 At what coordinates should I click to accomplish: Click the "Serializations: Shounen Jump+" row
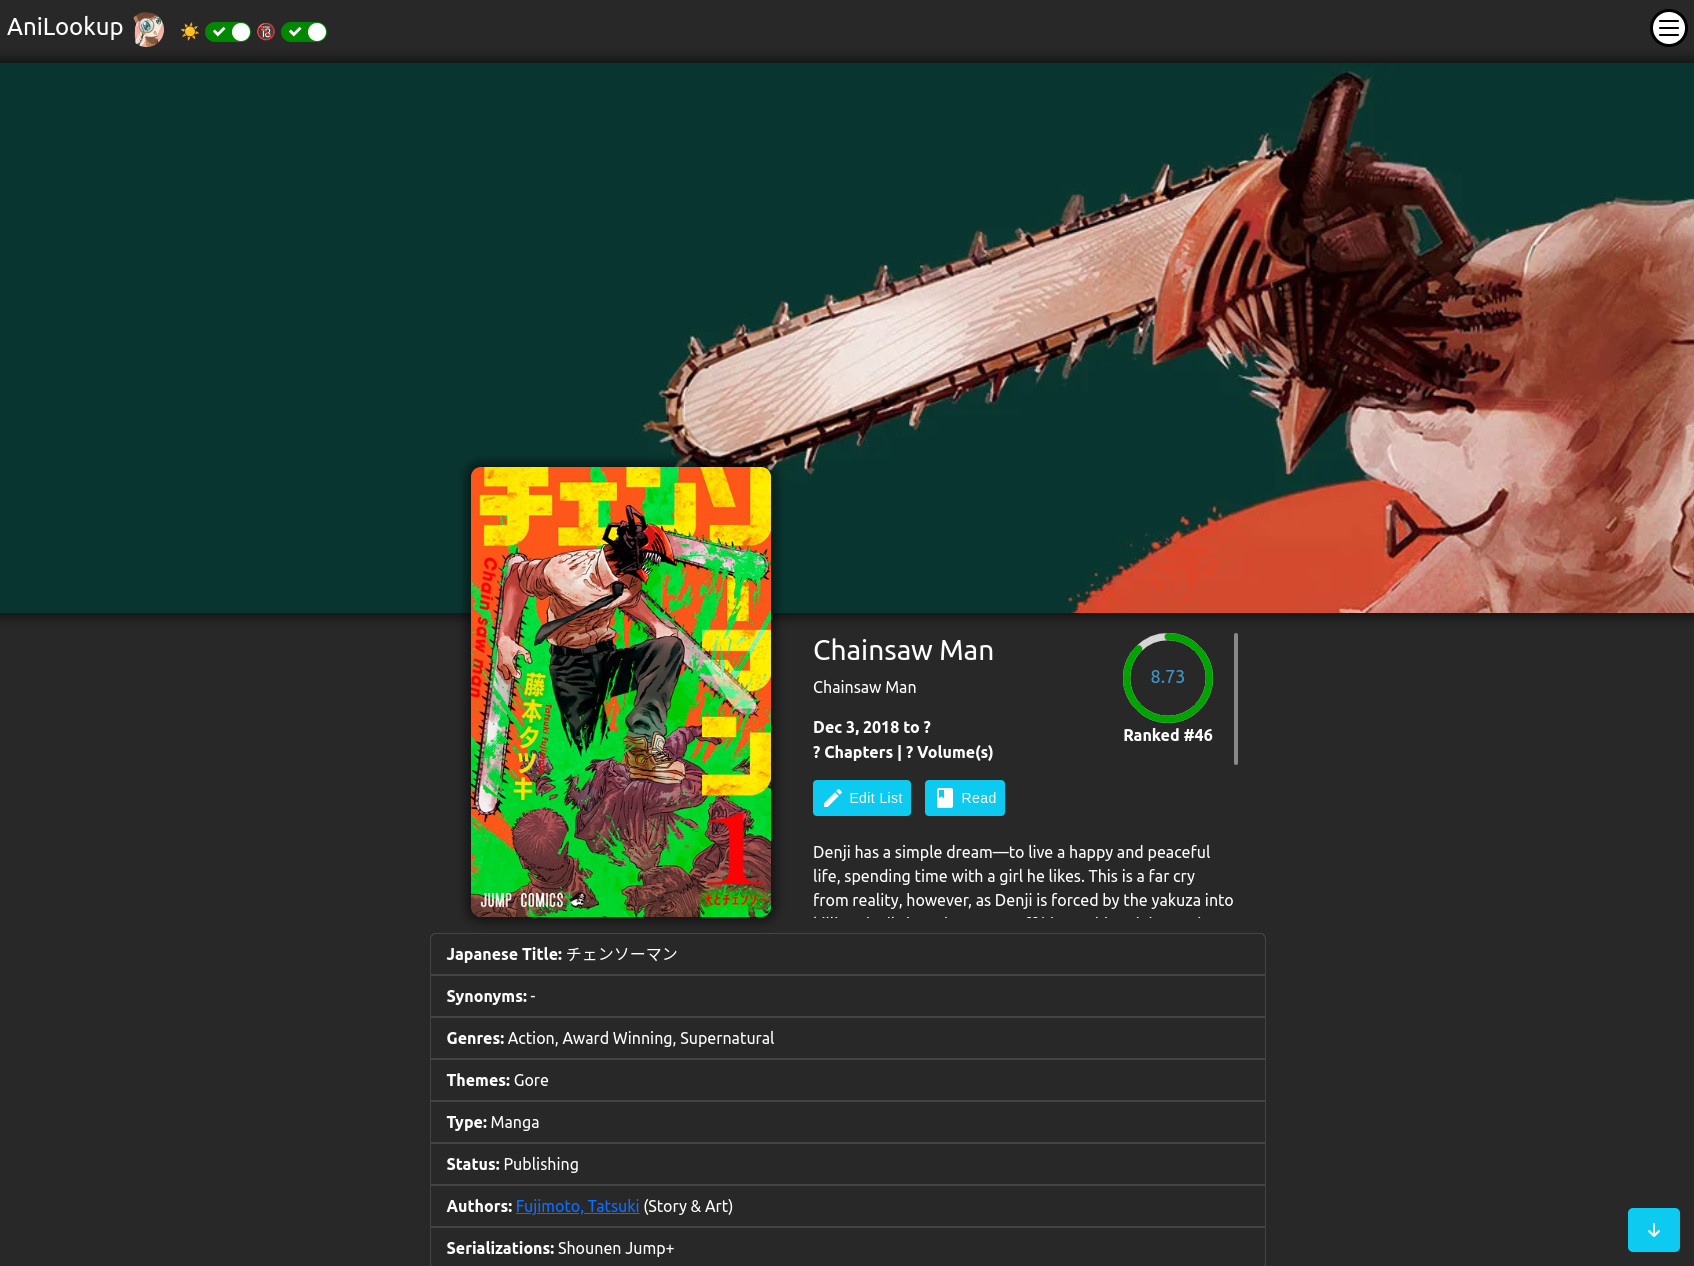click(848, 1248)
